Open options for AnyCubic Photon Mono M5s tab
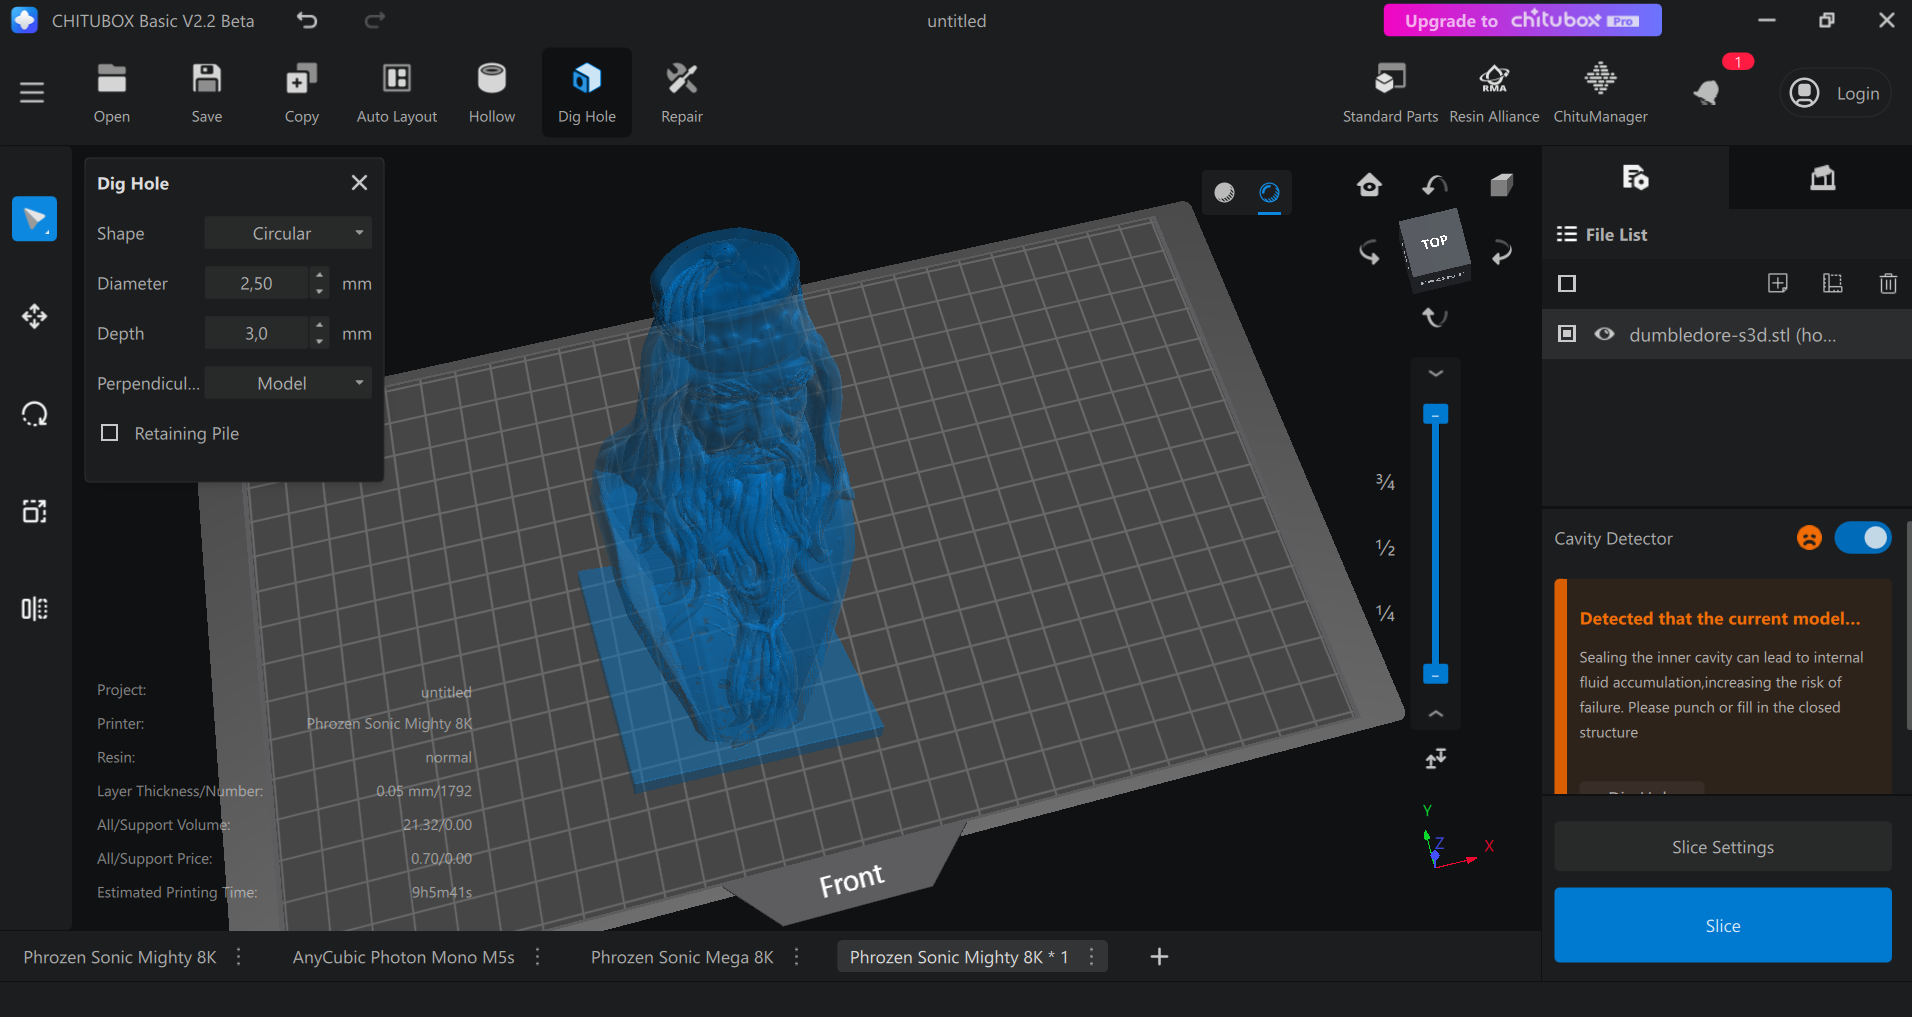 tap(538, 957)
